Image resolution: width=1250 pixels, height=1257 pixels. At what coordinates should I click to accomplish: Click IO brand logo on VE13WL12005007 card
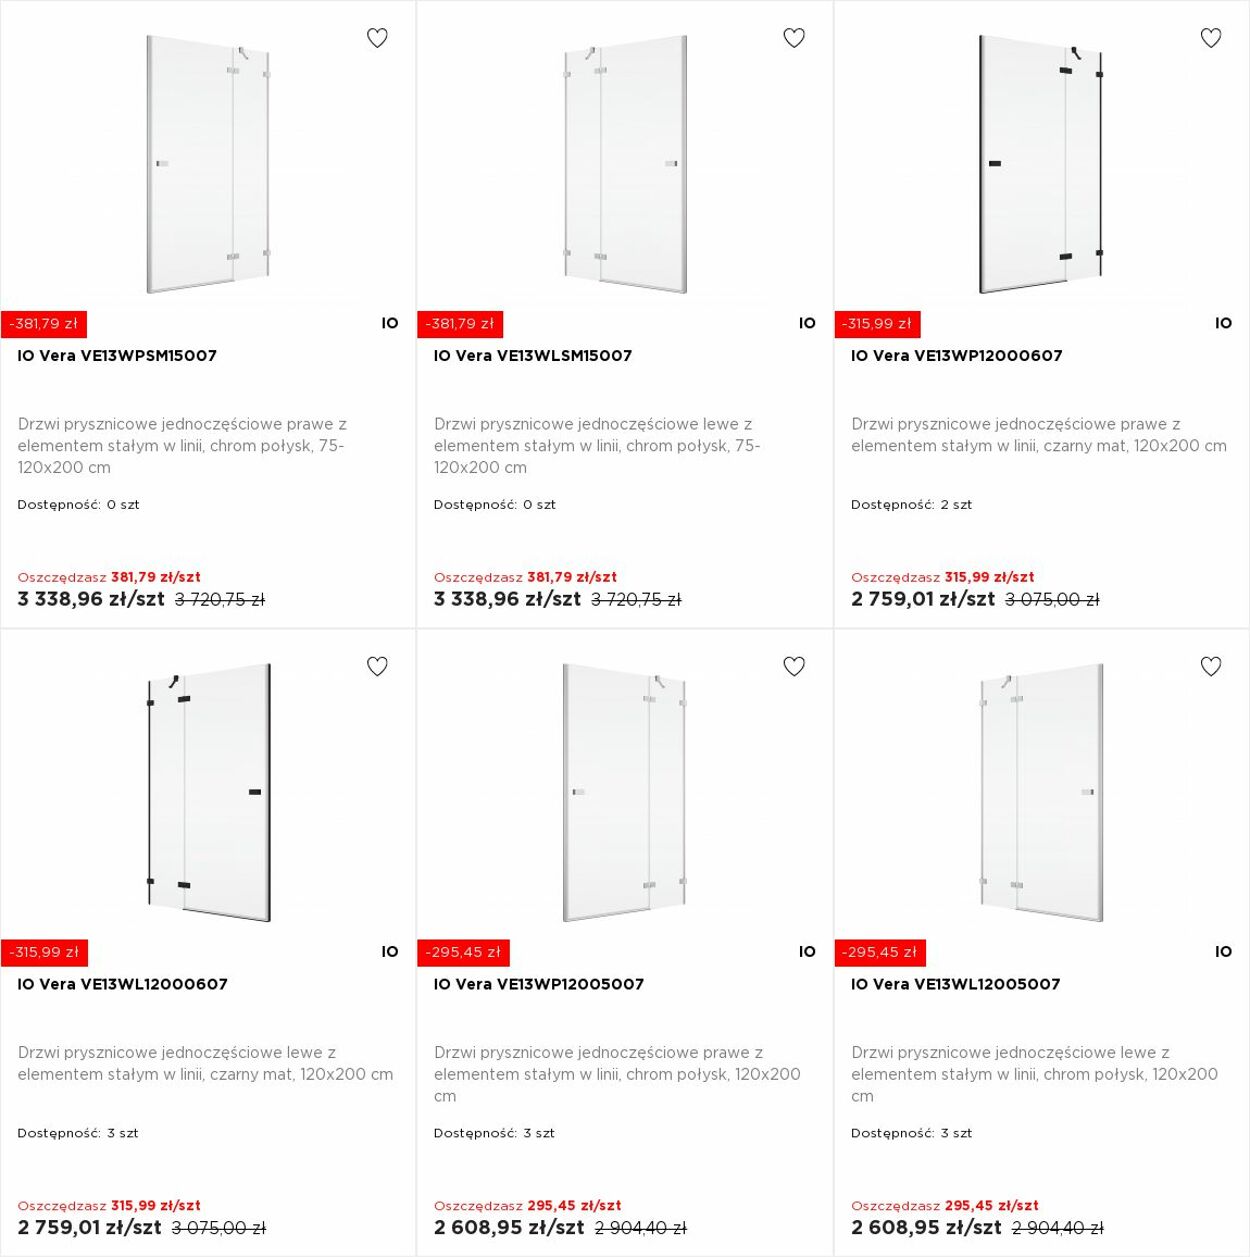[1223, 952]
